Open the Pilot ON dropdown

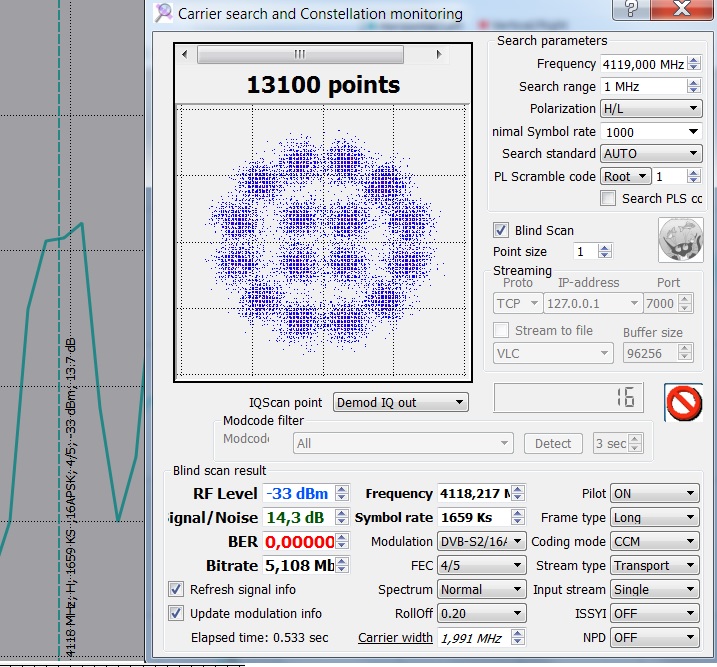pyautogui.click(x=655, y=493)
